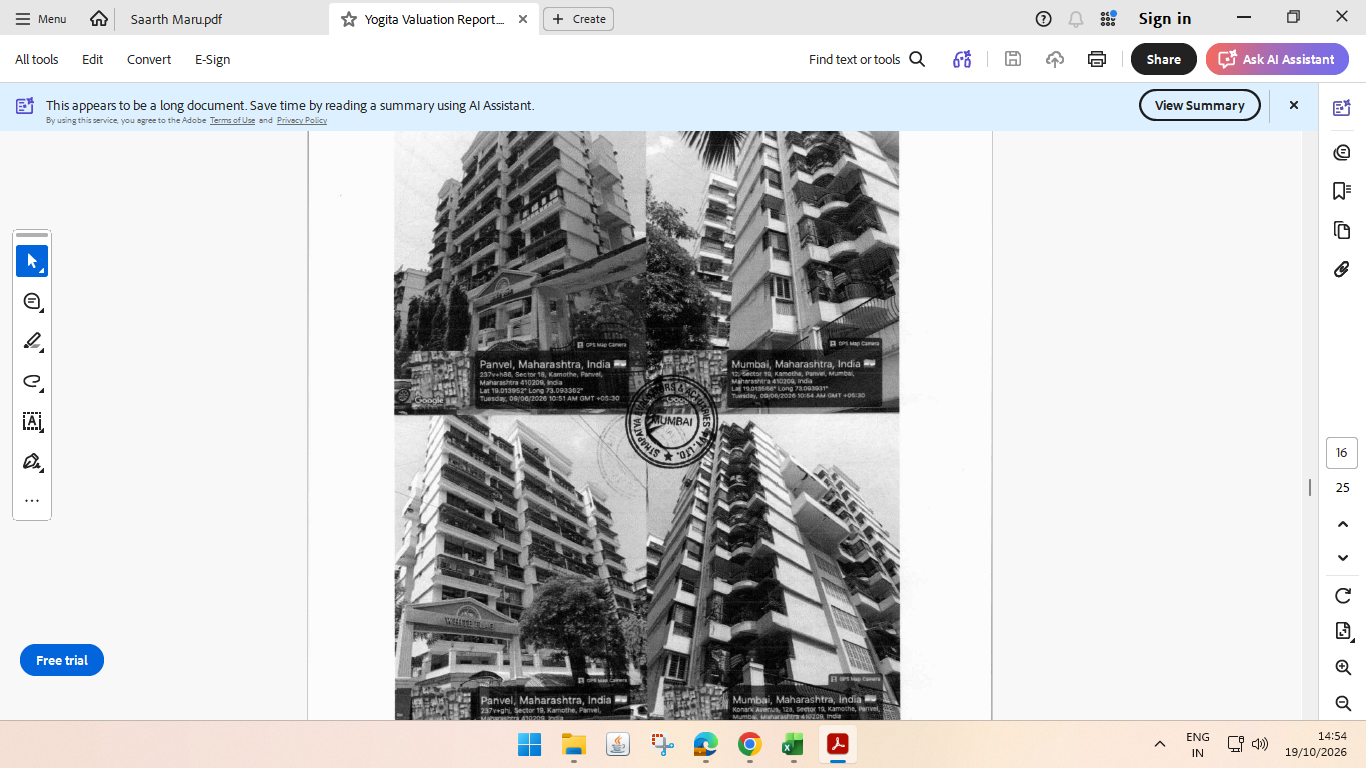This screenshot has height=768, width=1366.
Task: Click the AI link generation toolbar icon
Action: [962, 59]
